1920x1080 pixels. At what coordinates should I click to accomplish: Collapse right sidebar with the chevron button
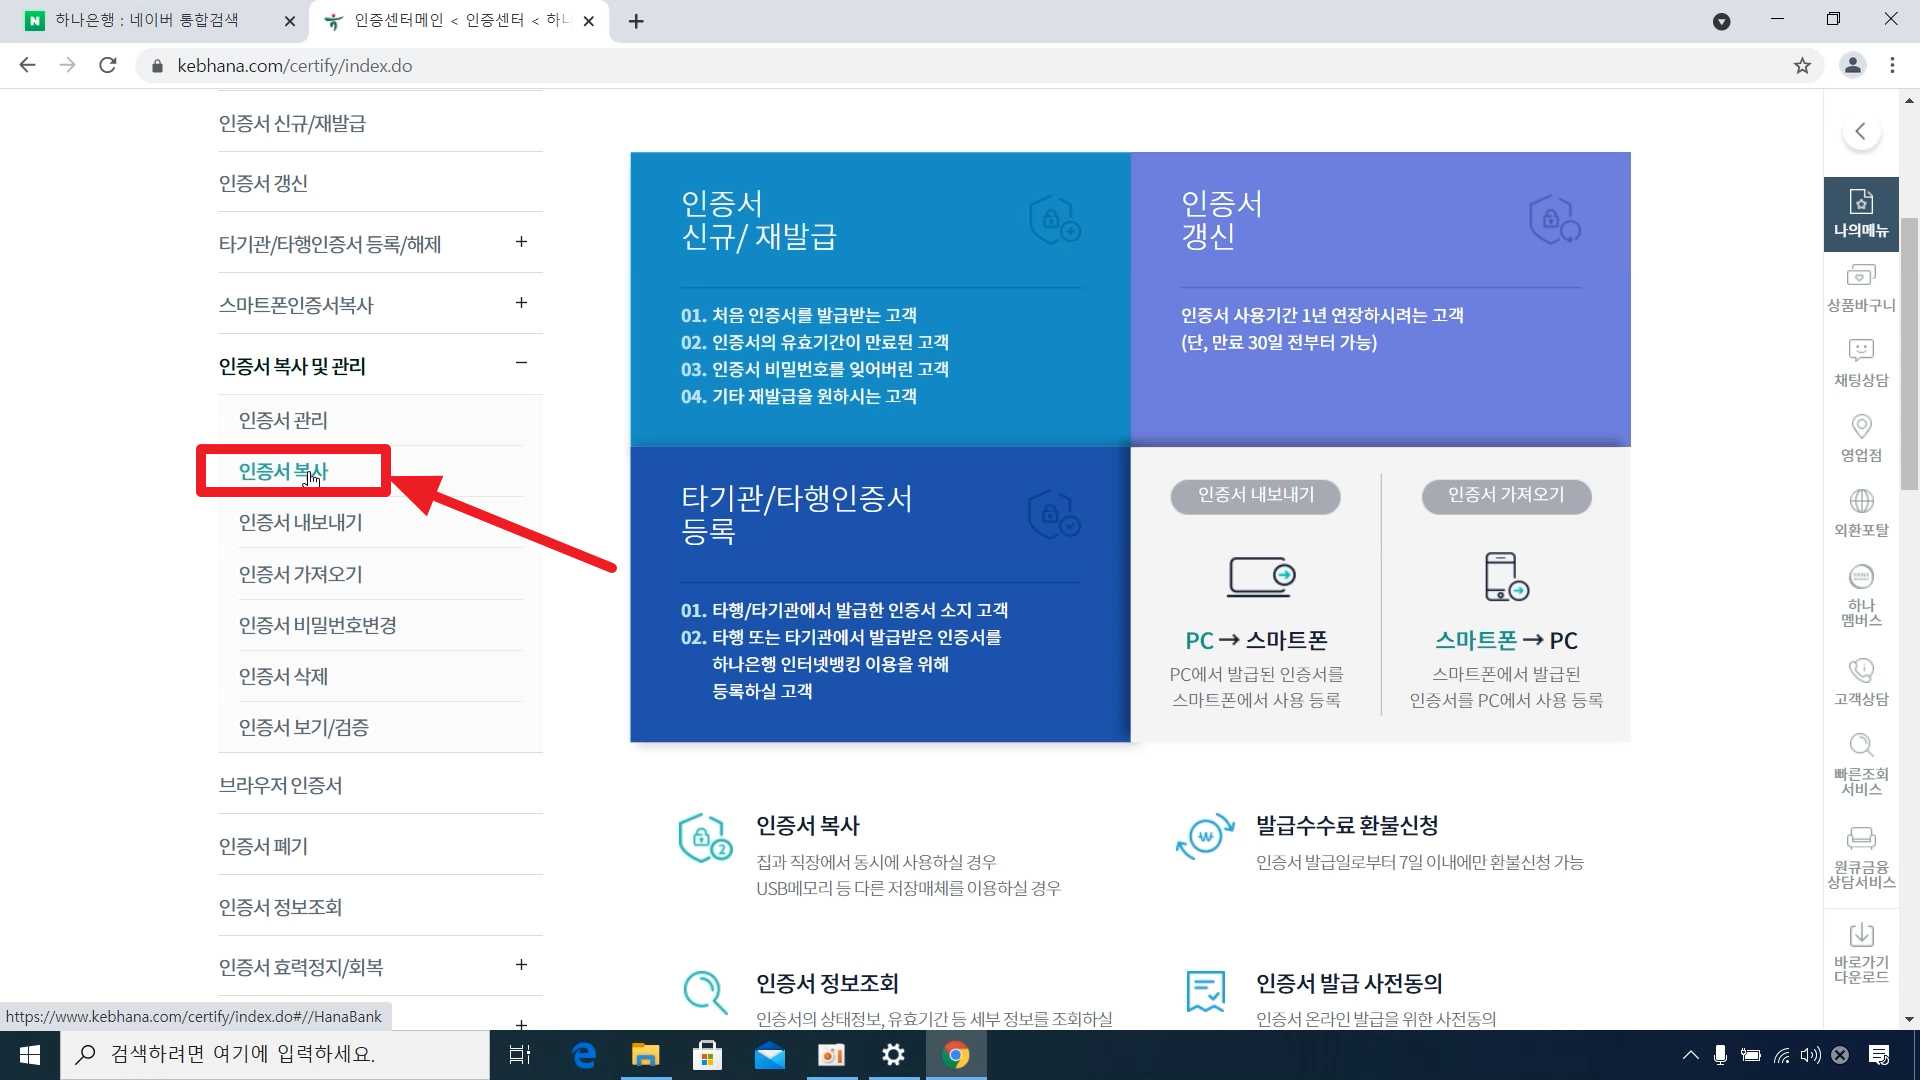tap(1860, 131)
